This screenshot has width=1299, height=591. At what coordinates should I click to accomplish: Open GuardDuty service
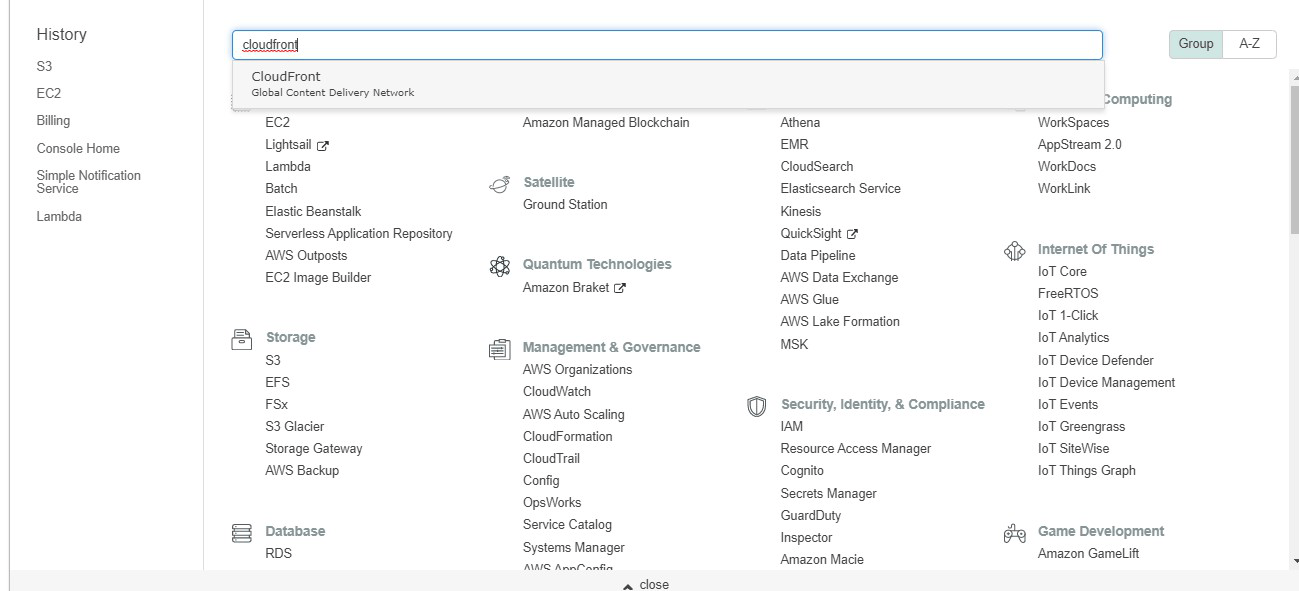pos(811,516)
